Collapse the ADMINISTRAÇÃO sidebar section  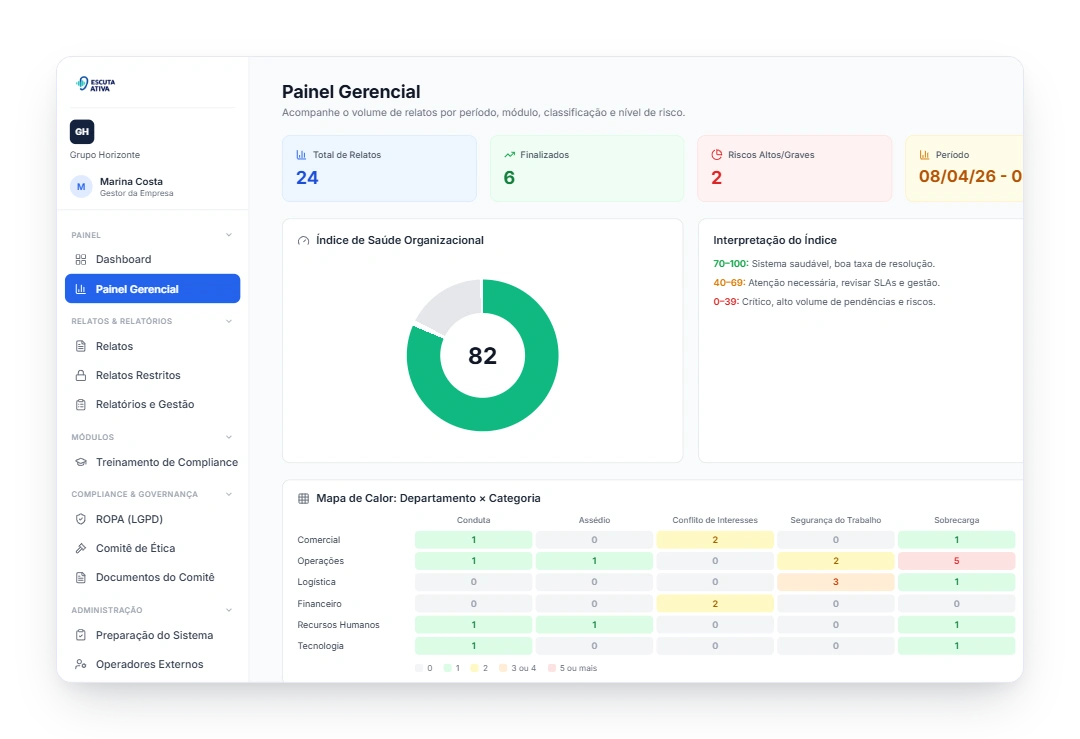tap(229, 610)
